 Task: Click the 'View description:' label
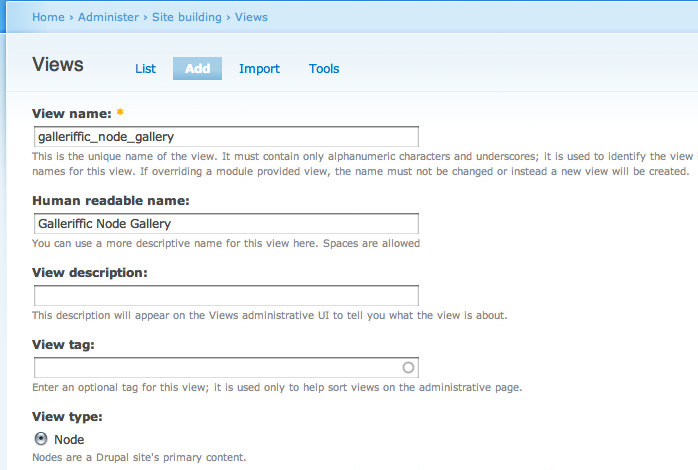pos(89,272)
